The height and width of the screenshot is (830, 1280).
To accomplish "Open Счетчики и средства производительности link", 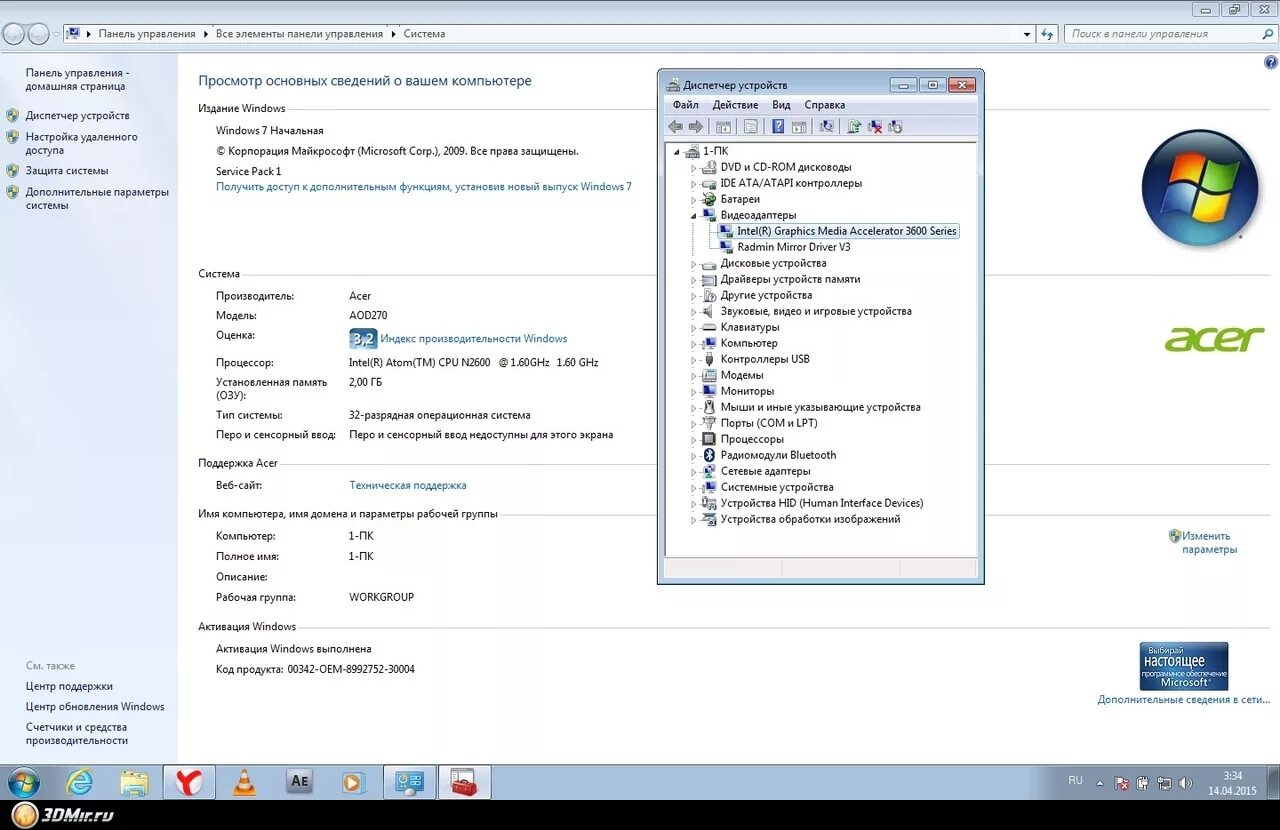I will click(77, 734).
